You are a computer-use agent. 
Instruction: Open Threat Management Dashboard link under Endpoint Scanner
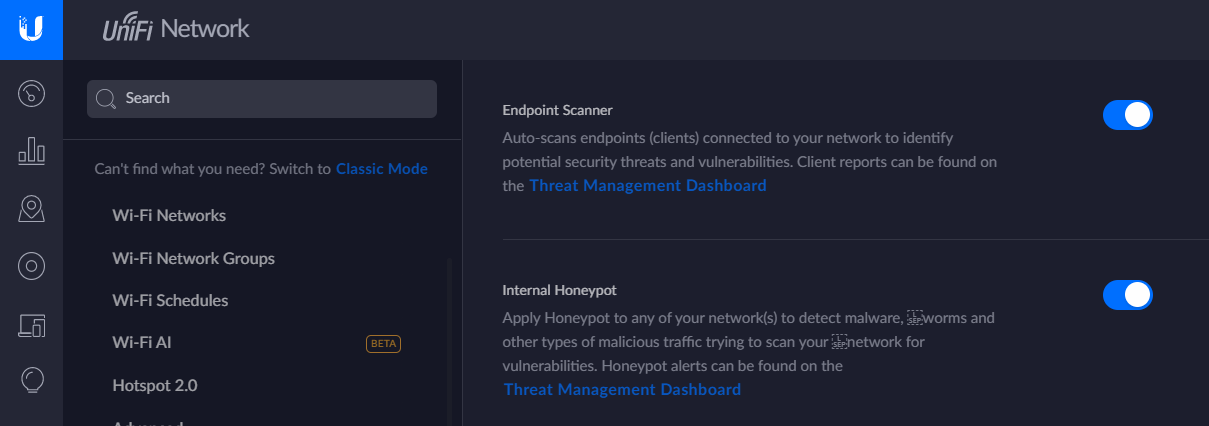coord(648,185)
